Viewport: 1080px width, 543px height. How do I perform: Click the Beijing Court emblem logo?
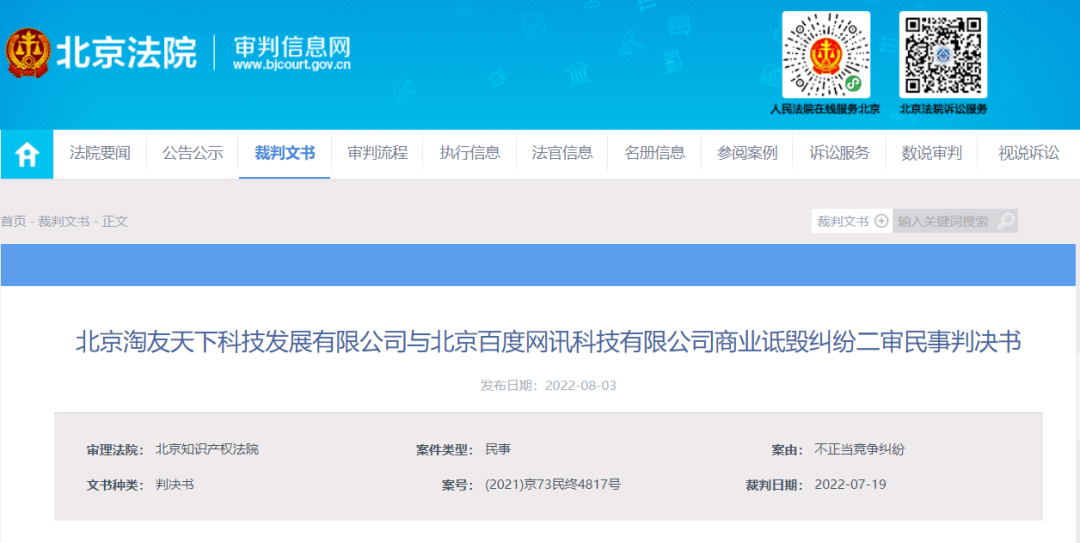pyautogui.click(x=28, y=52)
